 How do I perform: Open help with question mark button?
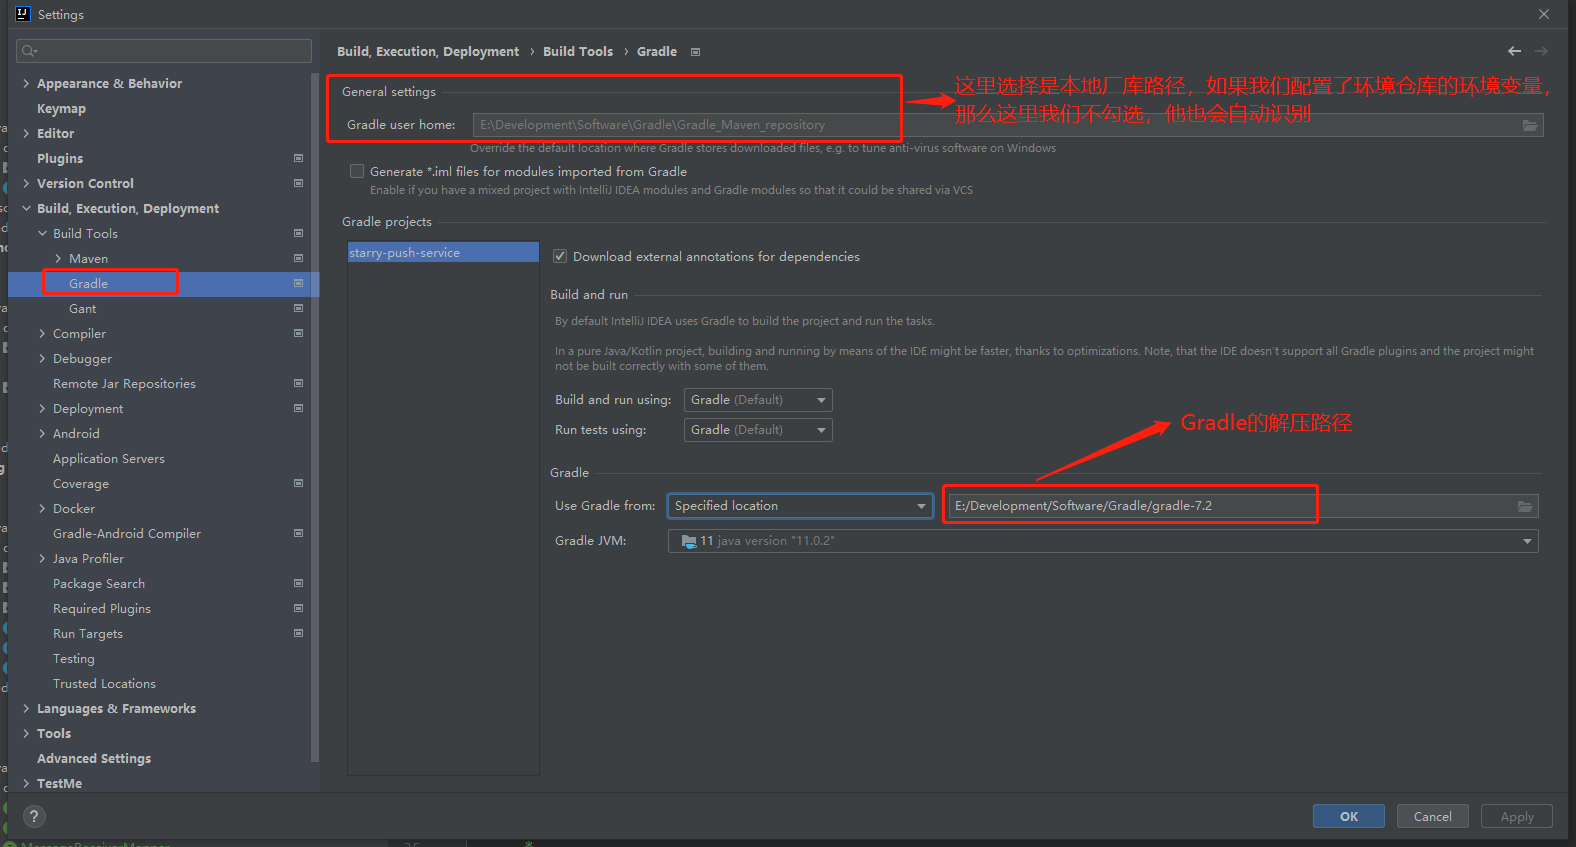(x=34, y=816)
